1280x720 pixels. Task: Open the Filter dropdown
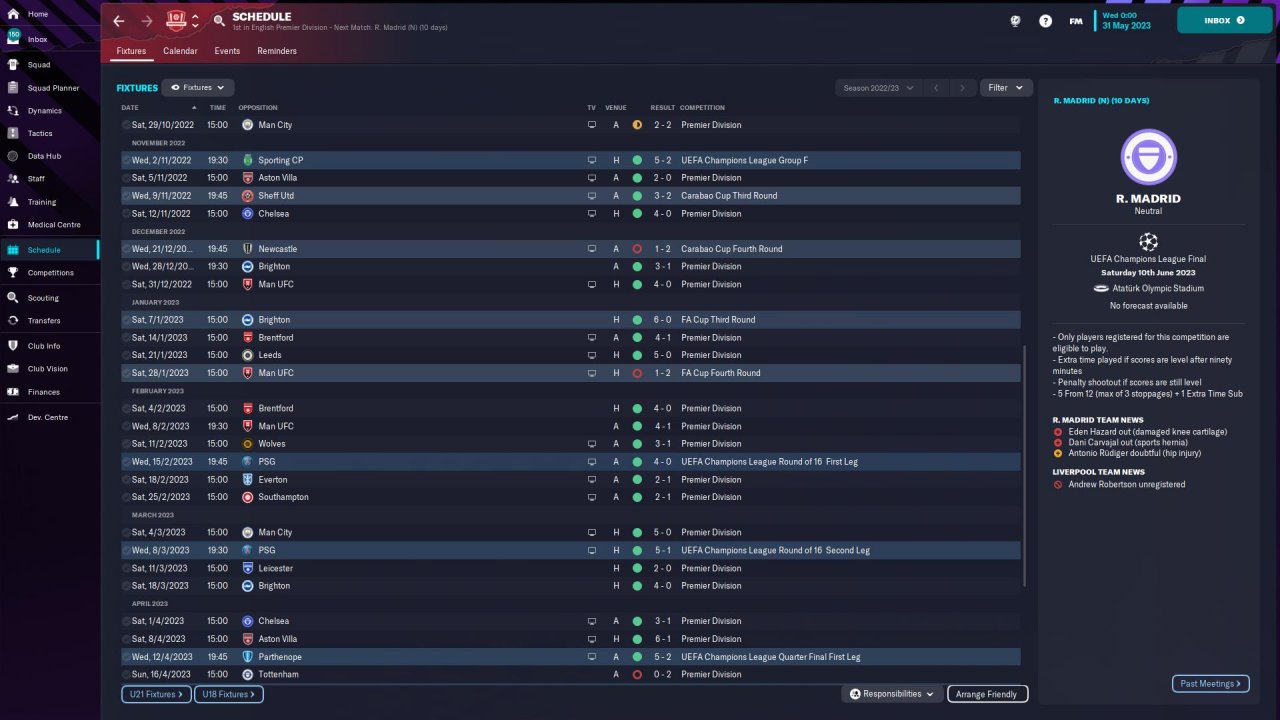pos(1006,88)
